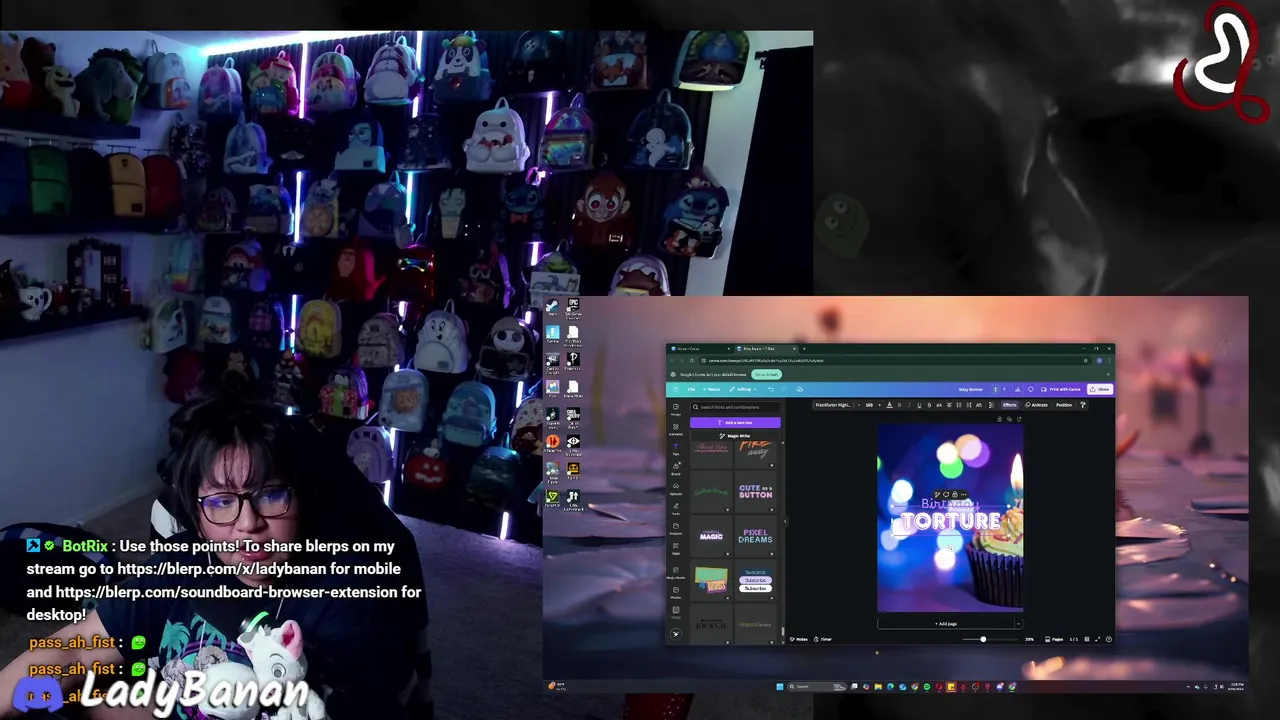
Task: Open the text spacing settings
Action: click(969, 405)
